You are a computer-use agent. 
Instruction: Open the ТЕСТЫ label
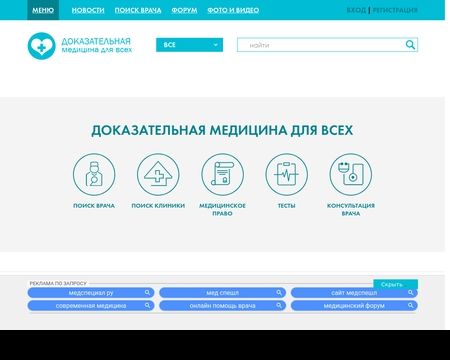coord(286,206)
